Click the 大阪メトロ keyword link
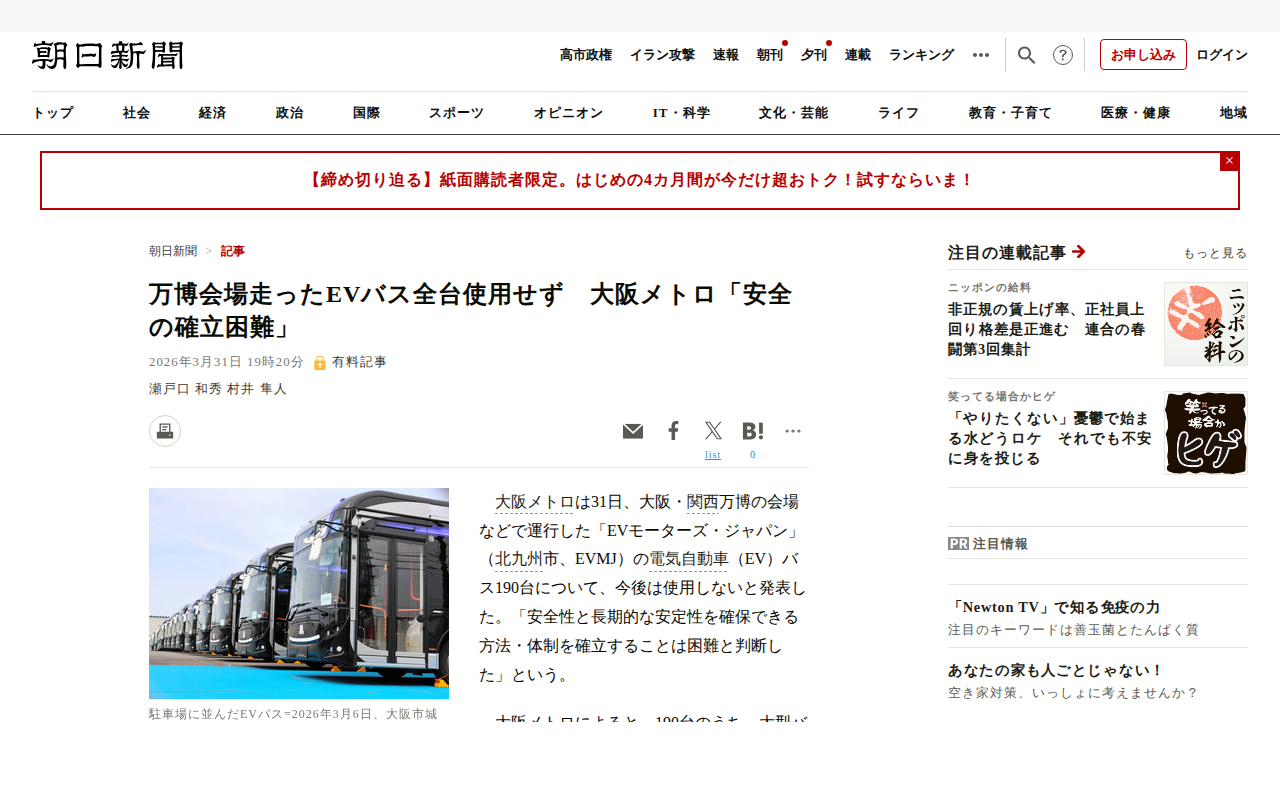The height and width of the screenshot is (800, 1280). [535, 501]
